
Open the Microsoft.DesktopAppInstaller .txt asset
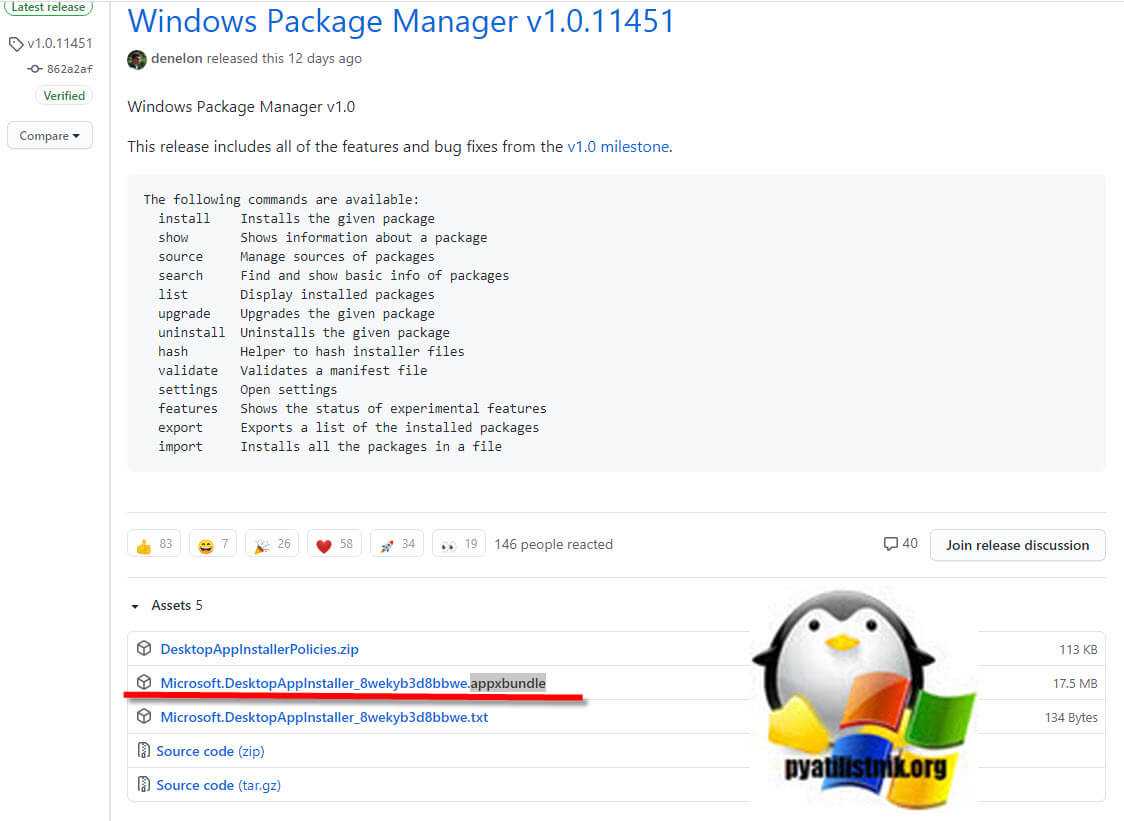coord(323,717)
